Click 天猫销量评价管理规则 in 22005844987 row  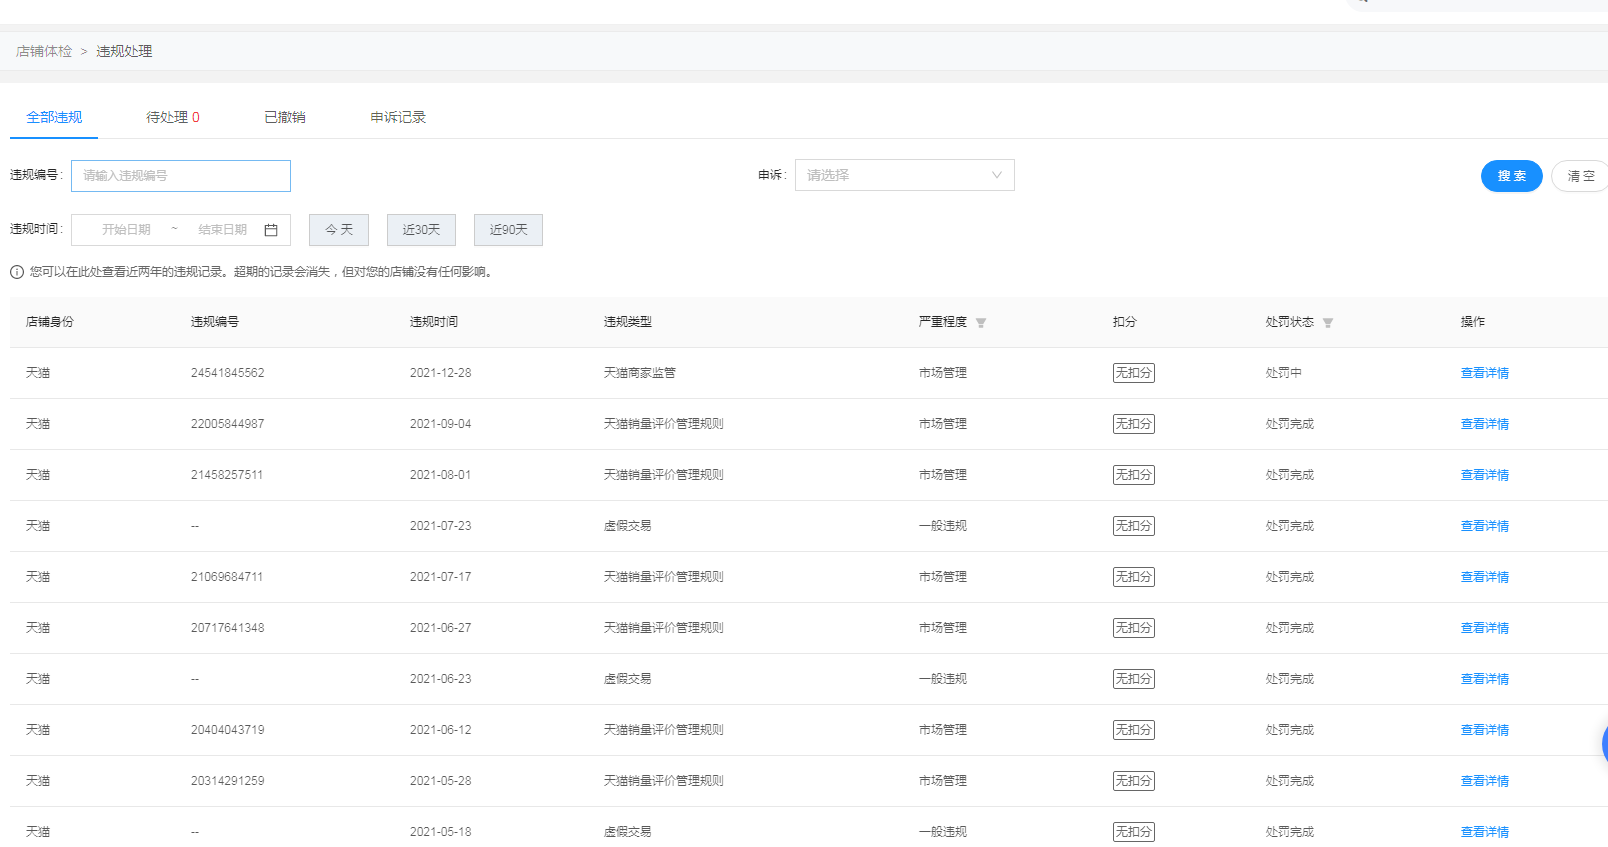(664, 424)
